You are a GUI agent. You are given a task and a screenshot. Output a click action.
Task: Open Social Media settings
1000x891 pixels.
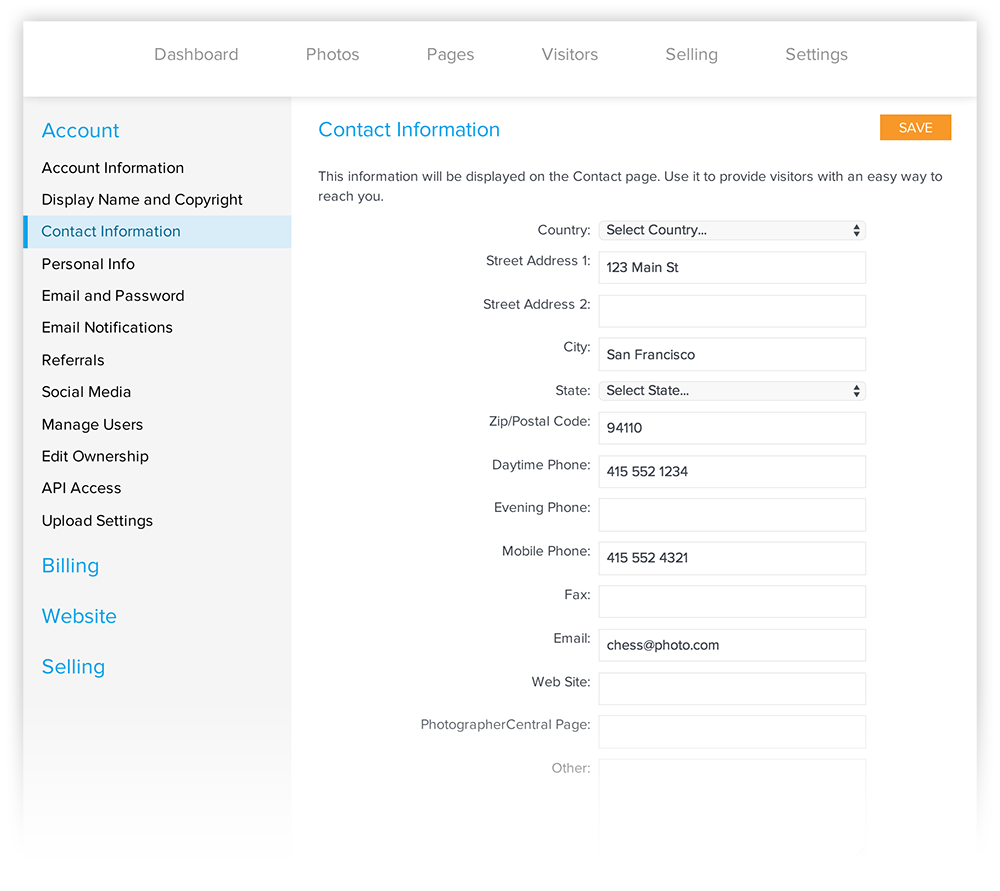coord(86,392)
